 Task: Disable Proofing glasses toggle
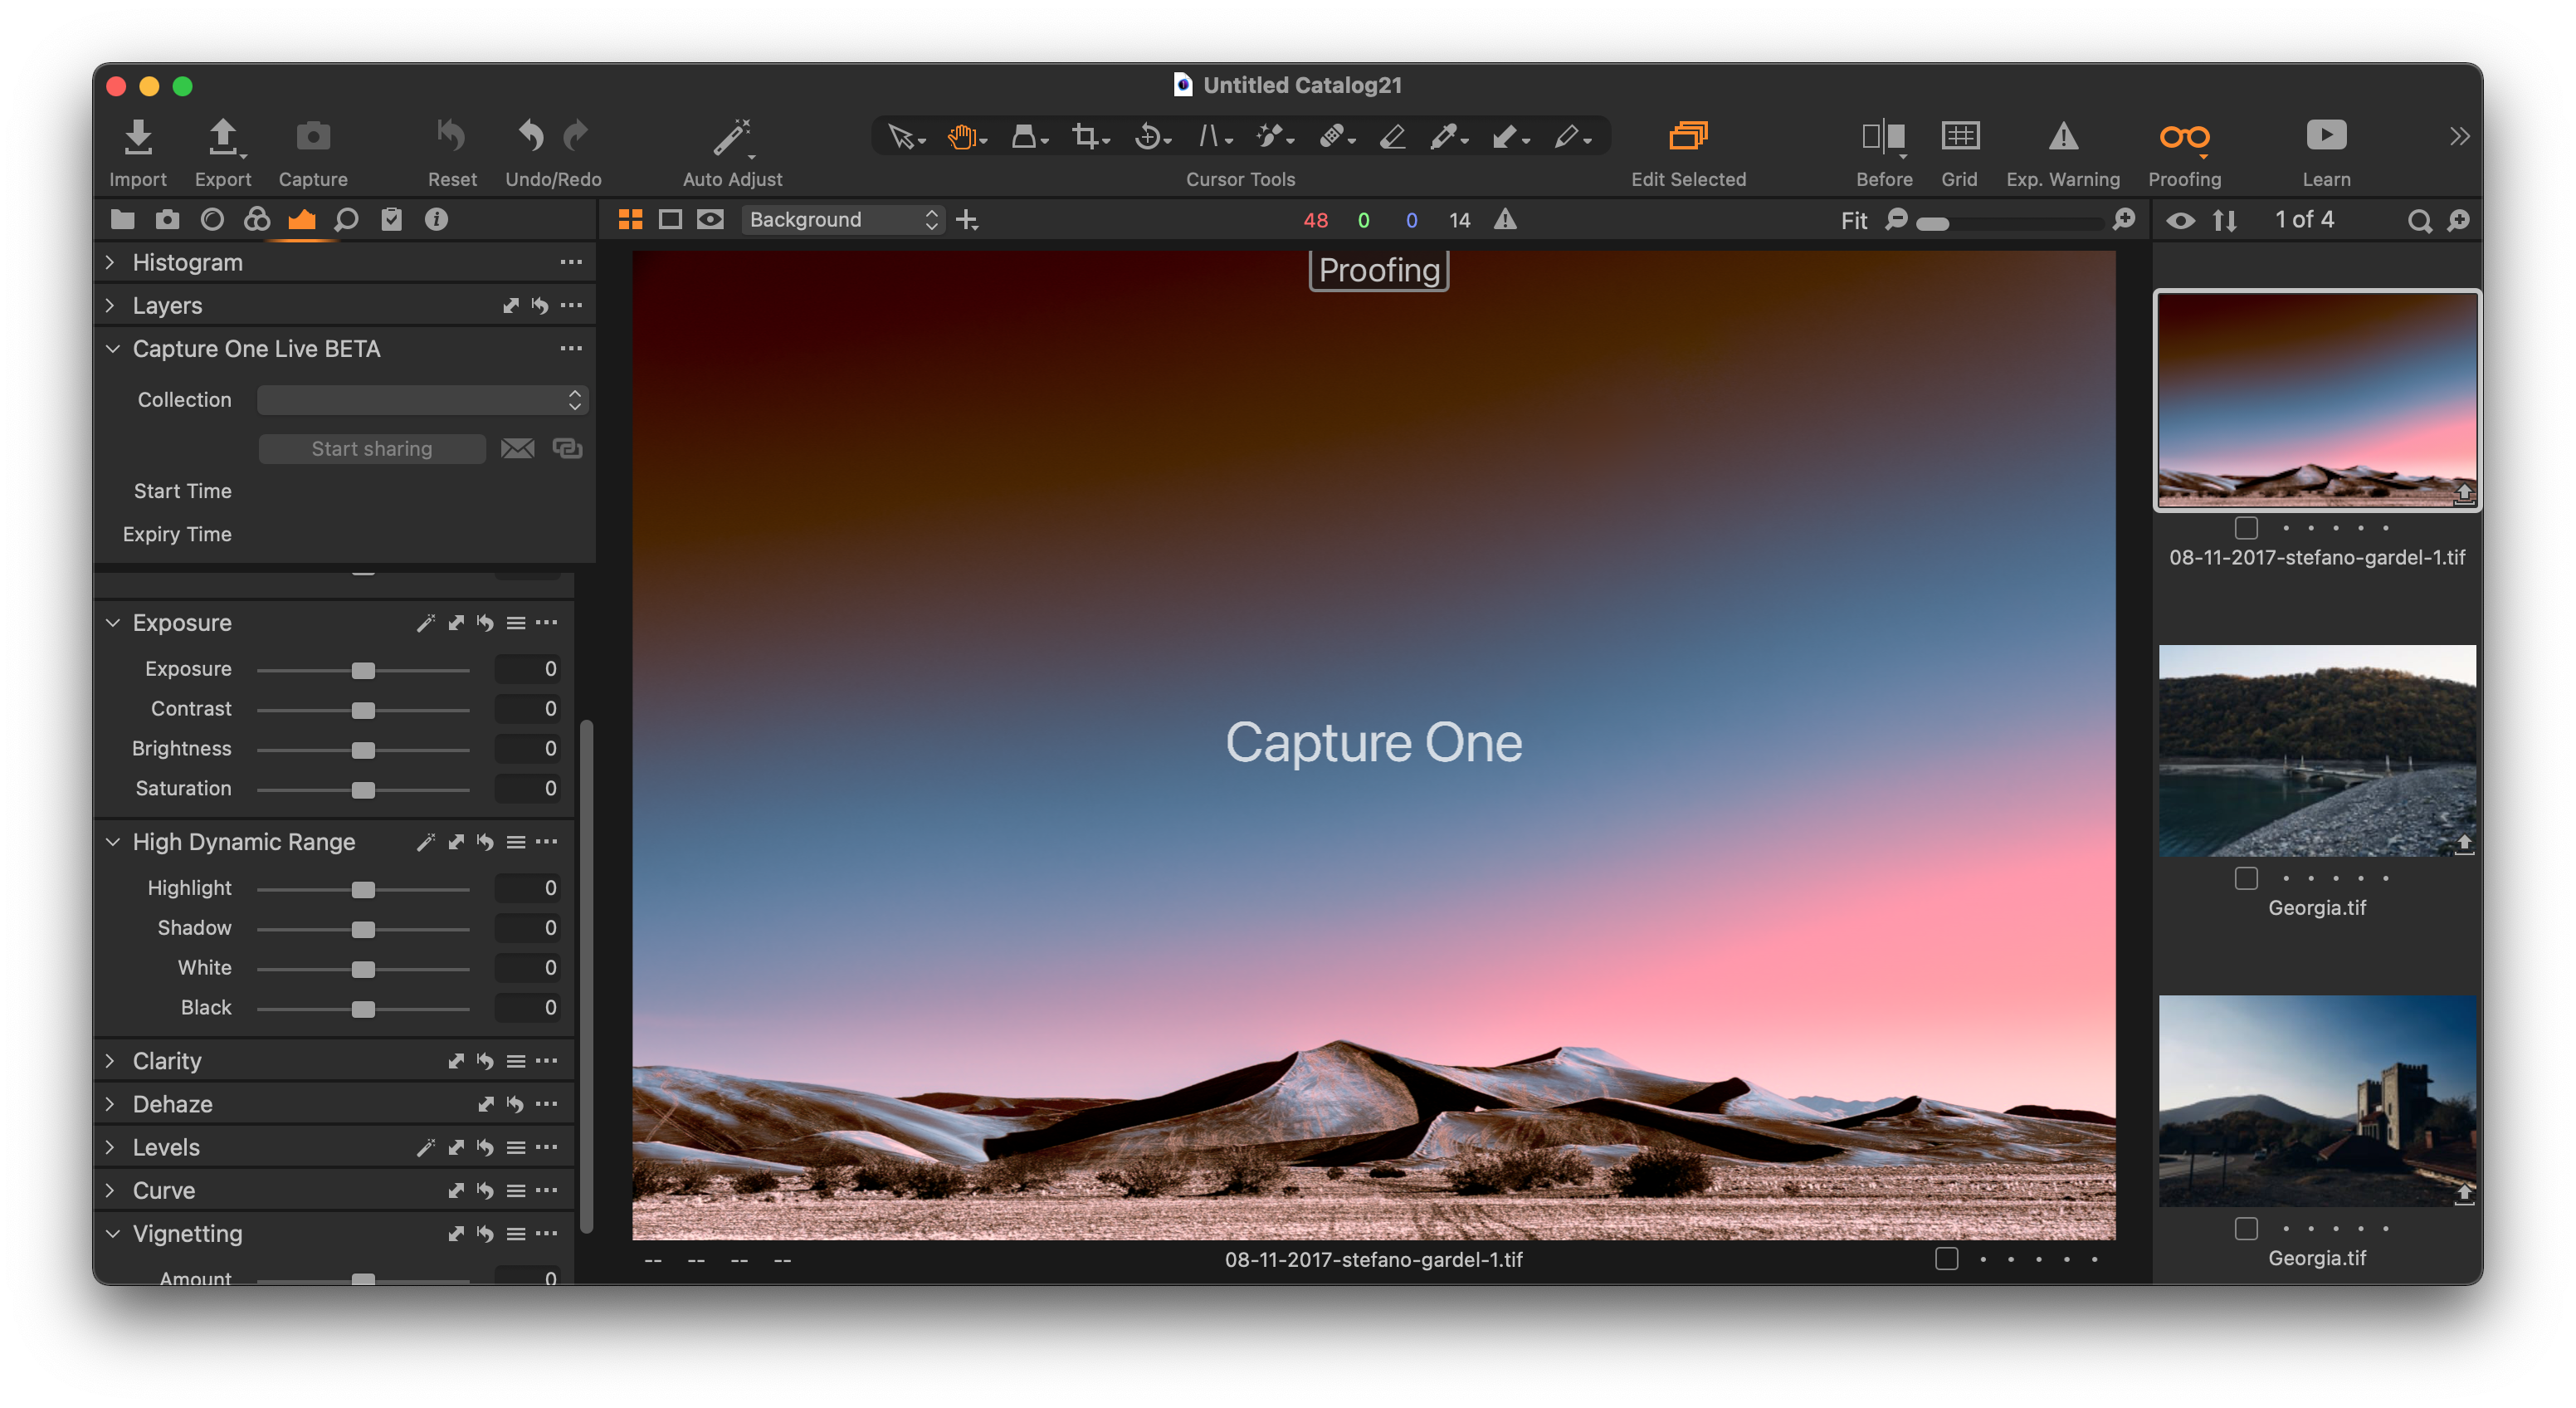pyautogui.click(x=2184, y=137)
